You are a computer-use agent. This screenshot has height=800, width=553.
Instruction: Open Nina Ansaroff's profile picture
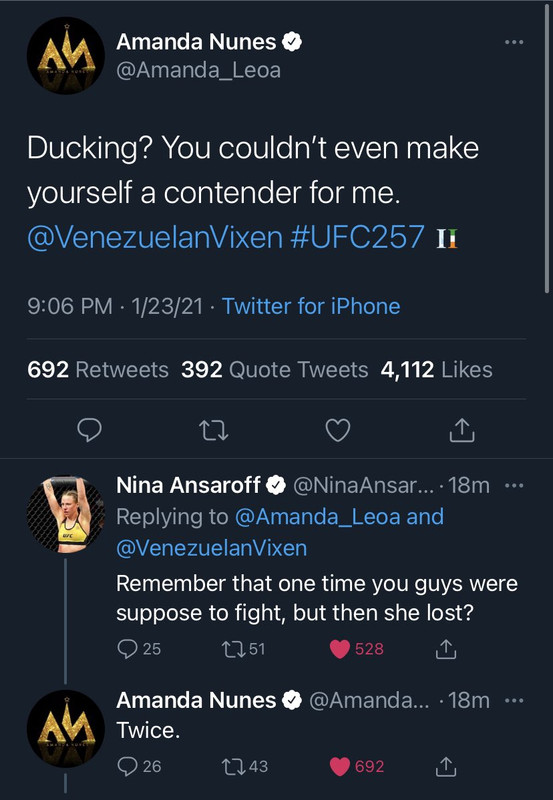(65, 515)
